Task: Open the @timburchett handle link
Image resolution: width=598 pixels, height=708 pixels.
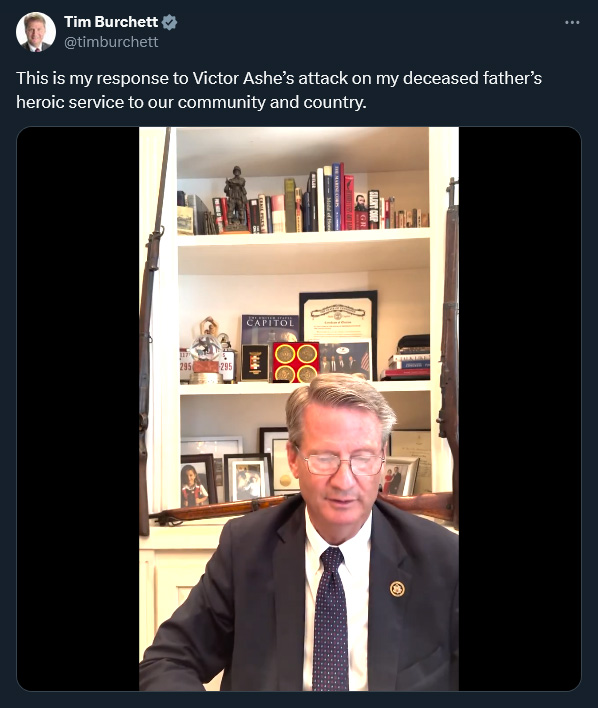Action: tap(111, 42)
